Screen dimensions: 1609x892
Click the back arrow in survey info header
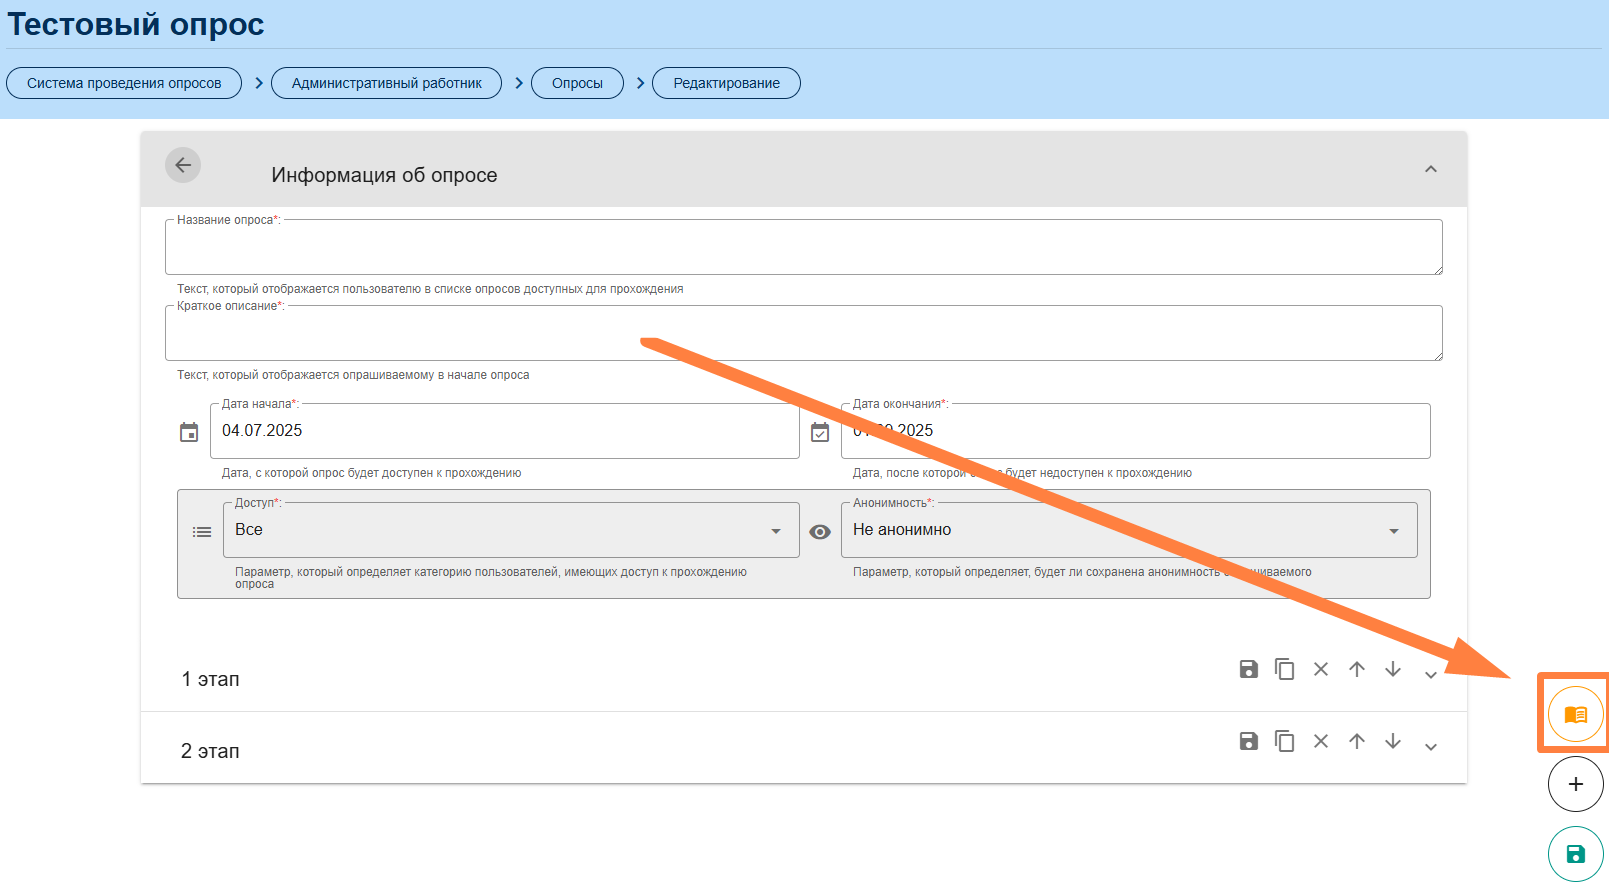pos(183,165)
